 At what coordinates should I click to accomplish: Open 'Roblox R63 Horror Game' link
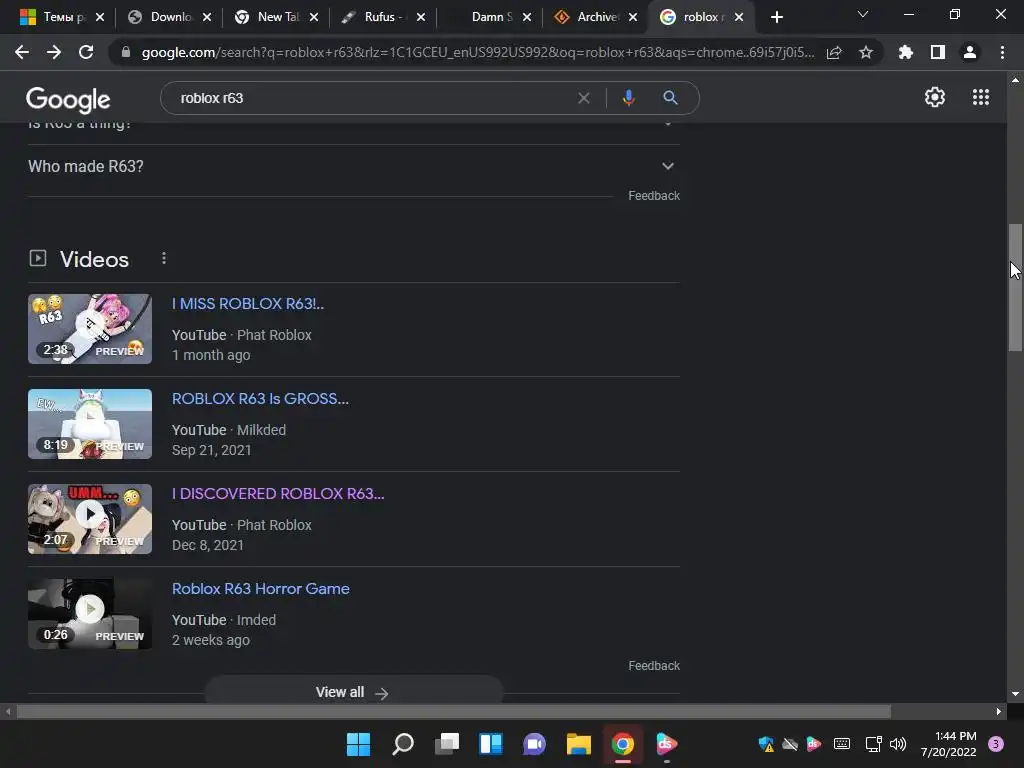pos(261,589)
